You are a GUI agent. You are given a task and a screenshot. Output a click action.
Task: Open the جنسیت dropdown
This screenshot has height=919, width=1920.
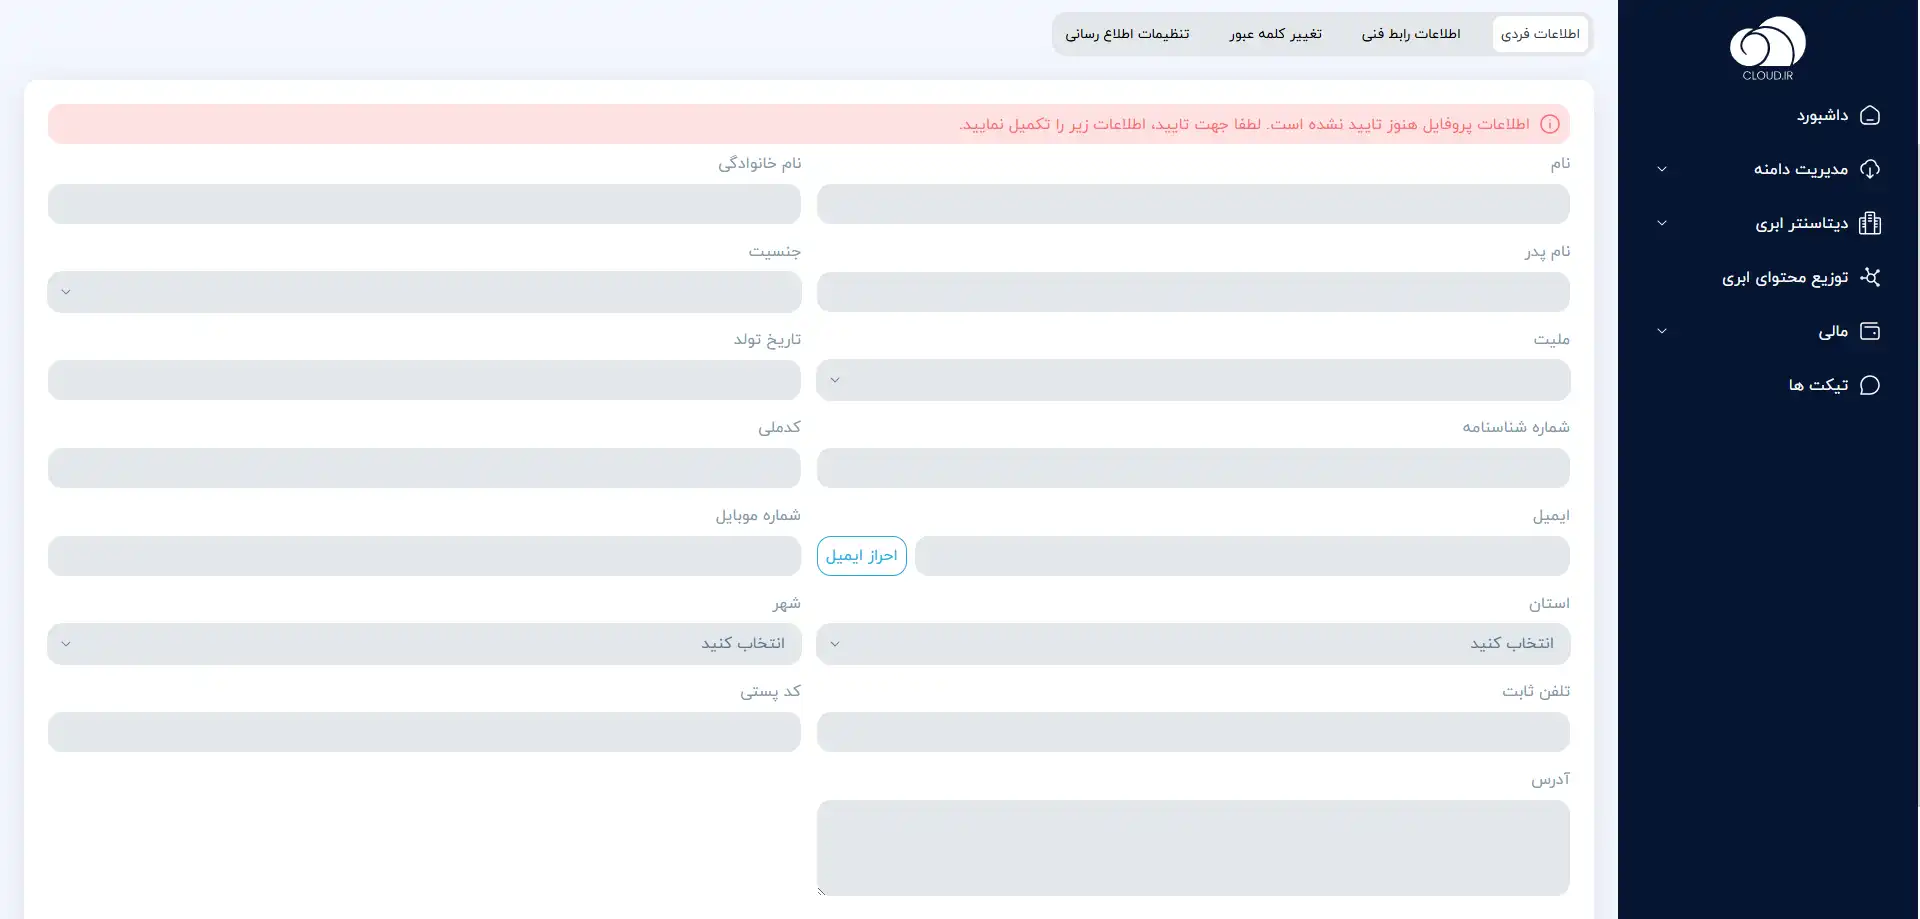click(x=424, y=292)
